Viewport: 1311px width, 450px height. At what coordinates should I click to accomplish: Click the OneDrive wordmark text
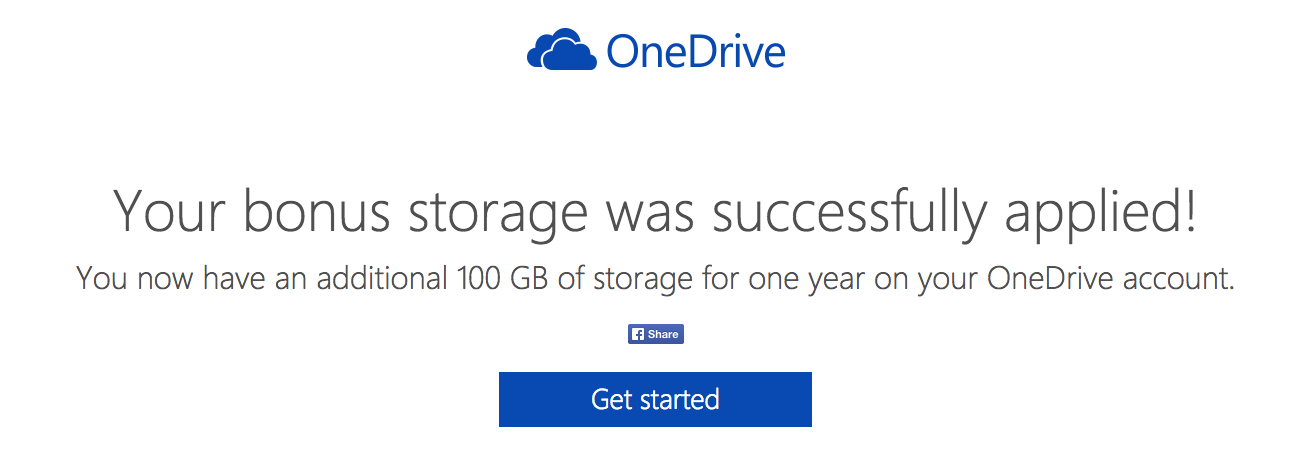point(696,52)
